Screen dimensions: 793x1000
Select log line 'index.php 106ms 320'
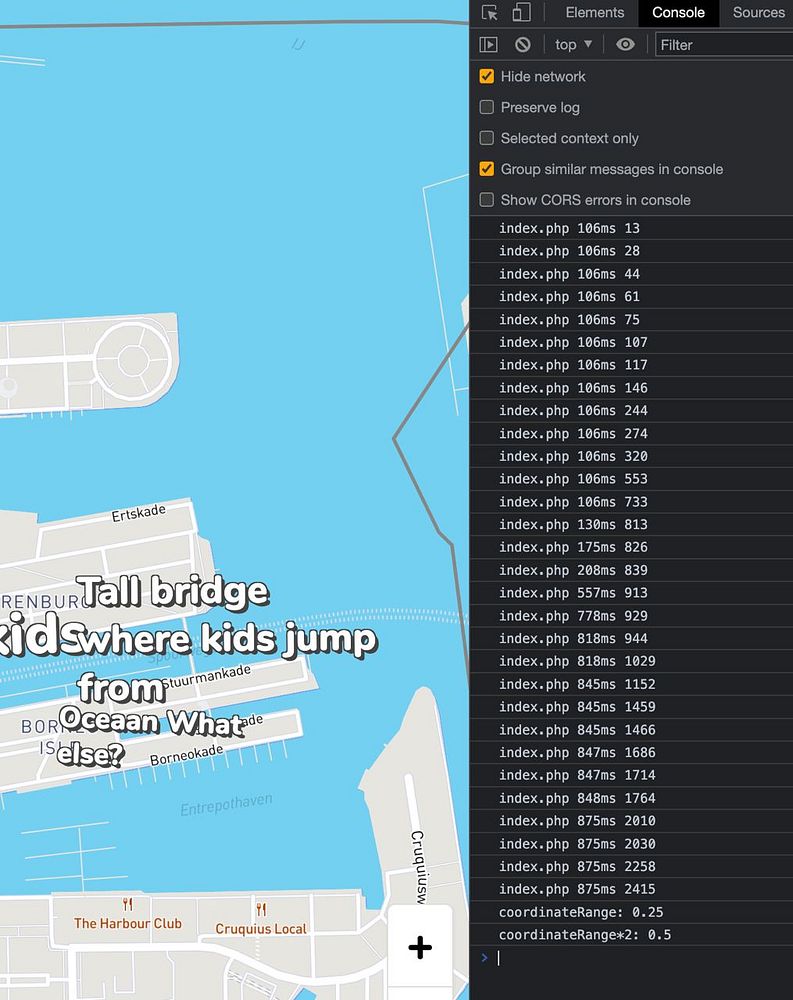tap(632, 456)
